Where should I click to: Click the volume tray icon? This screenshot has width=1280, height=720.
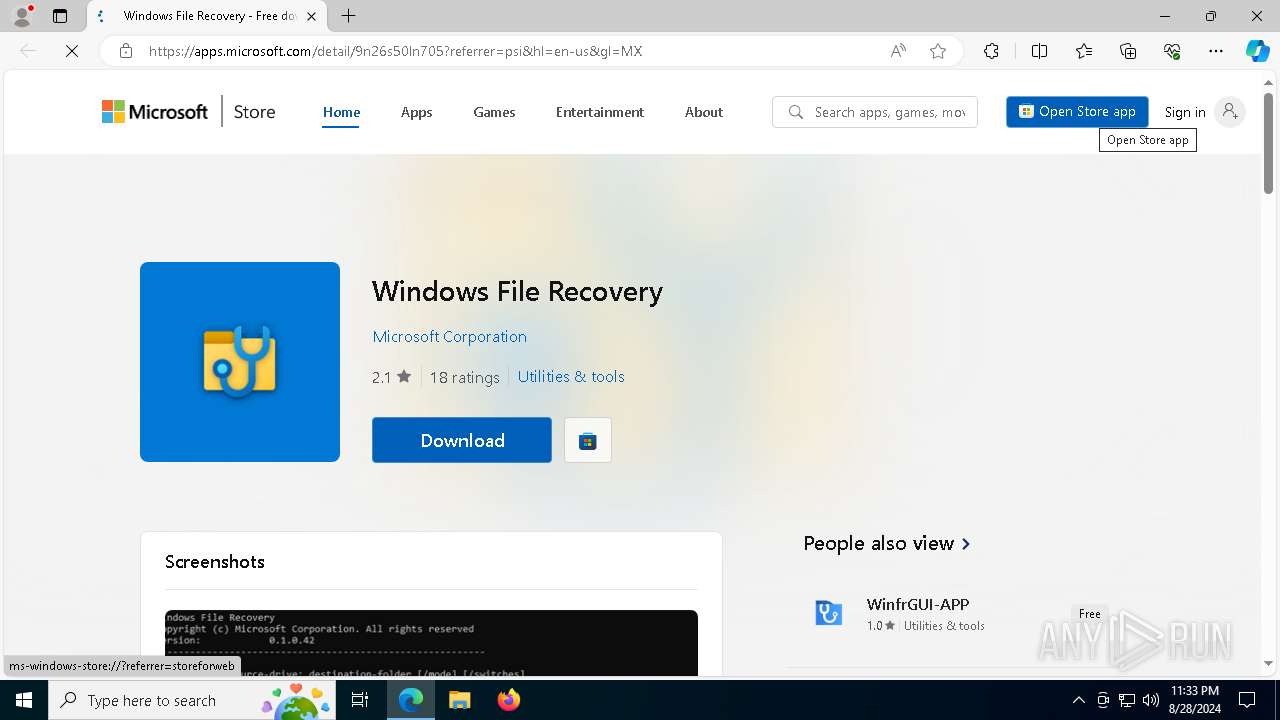pyautogui.click(x=1151, y=700)
